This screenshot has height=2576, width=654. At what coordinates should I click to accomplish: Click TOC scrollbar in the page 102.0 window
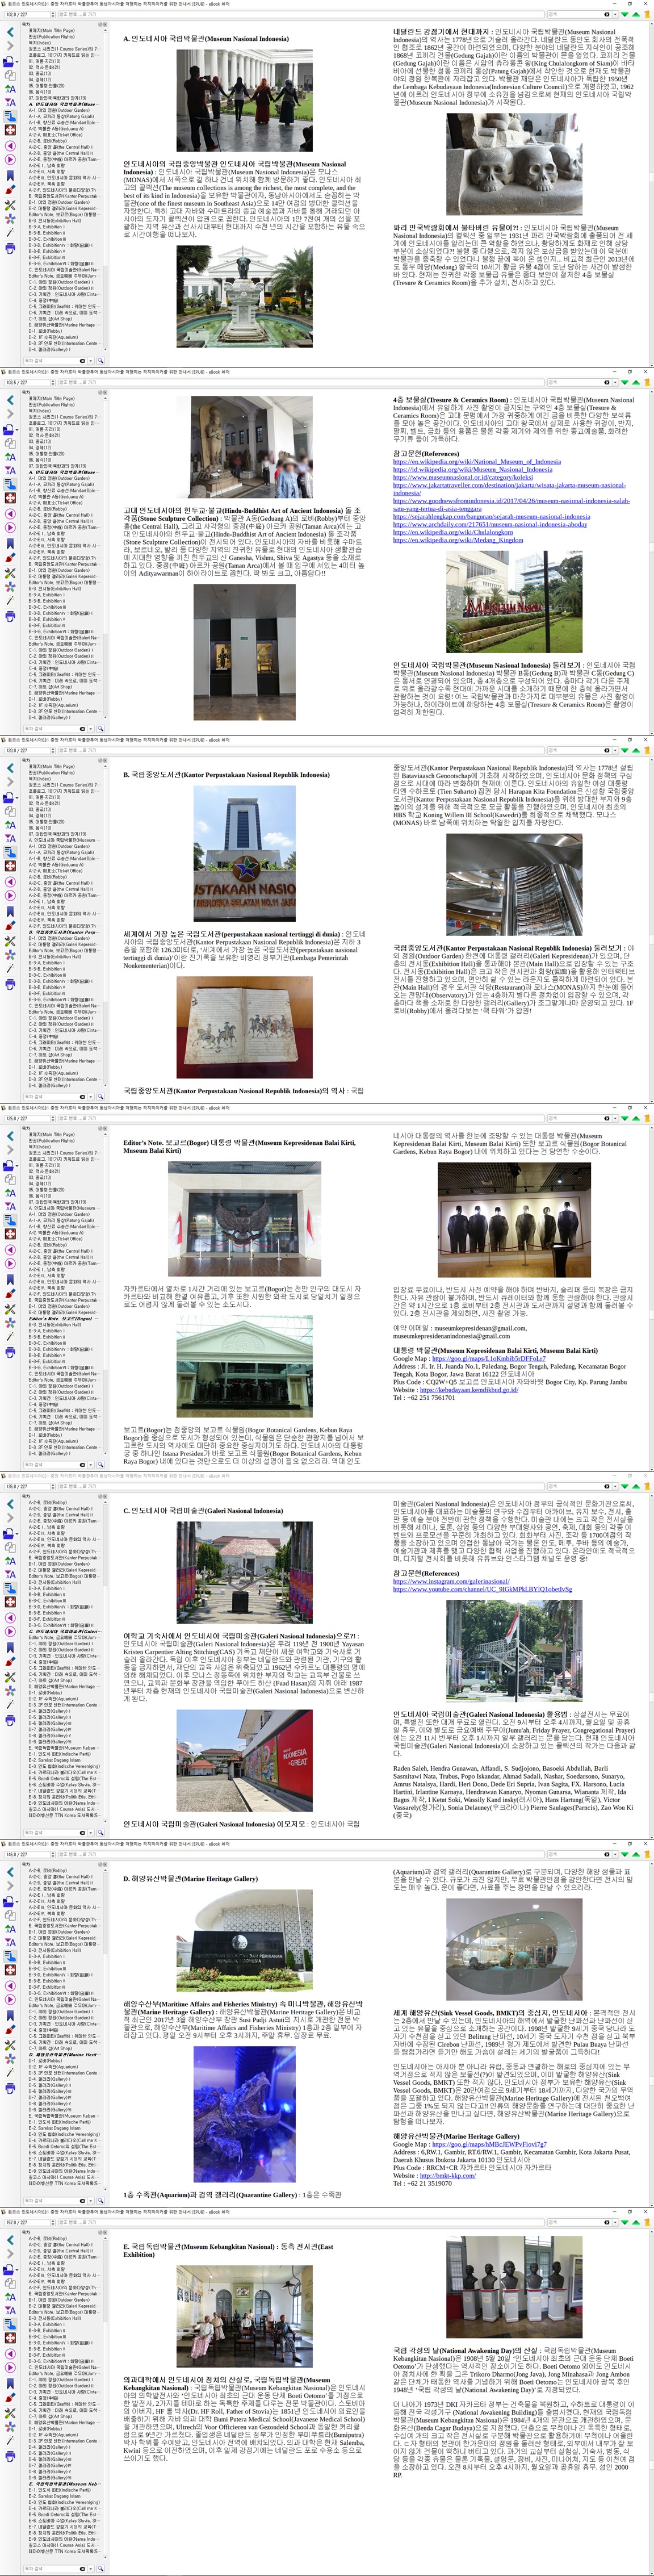[x=106, y=190]
